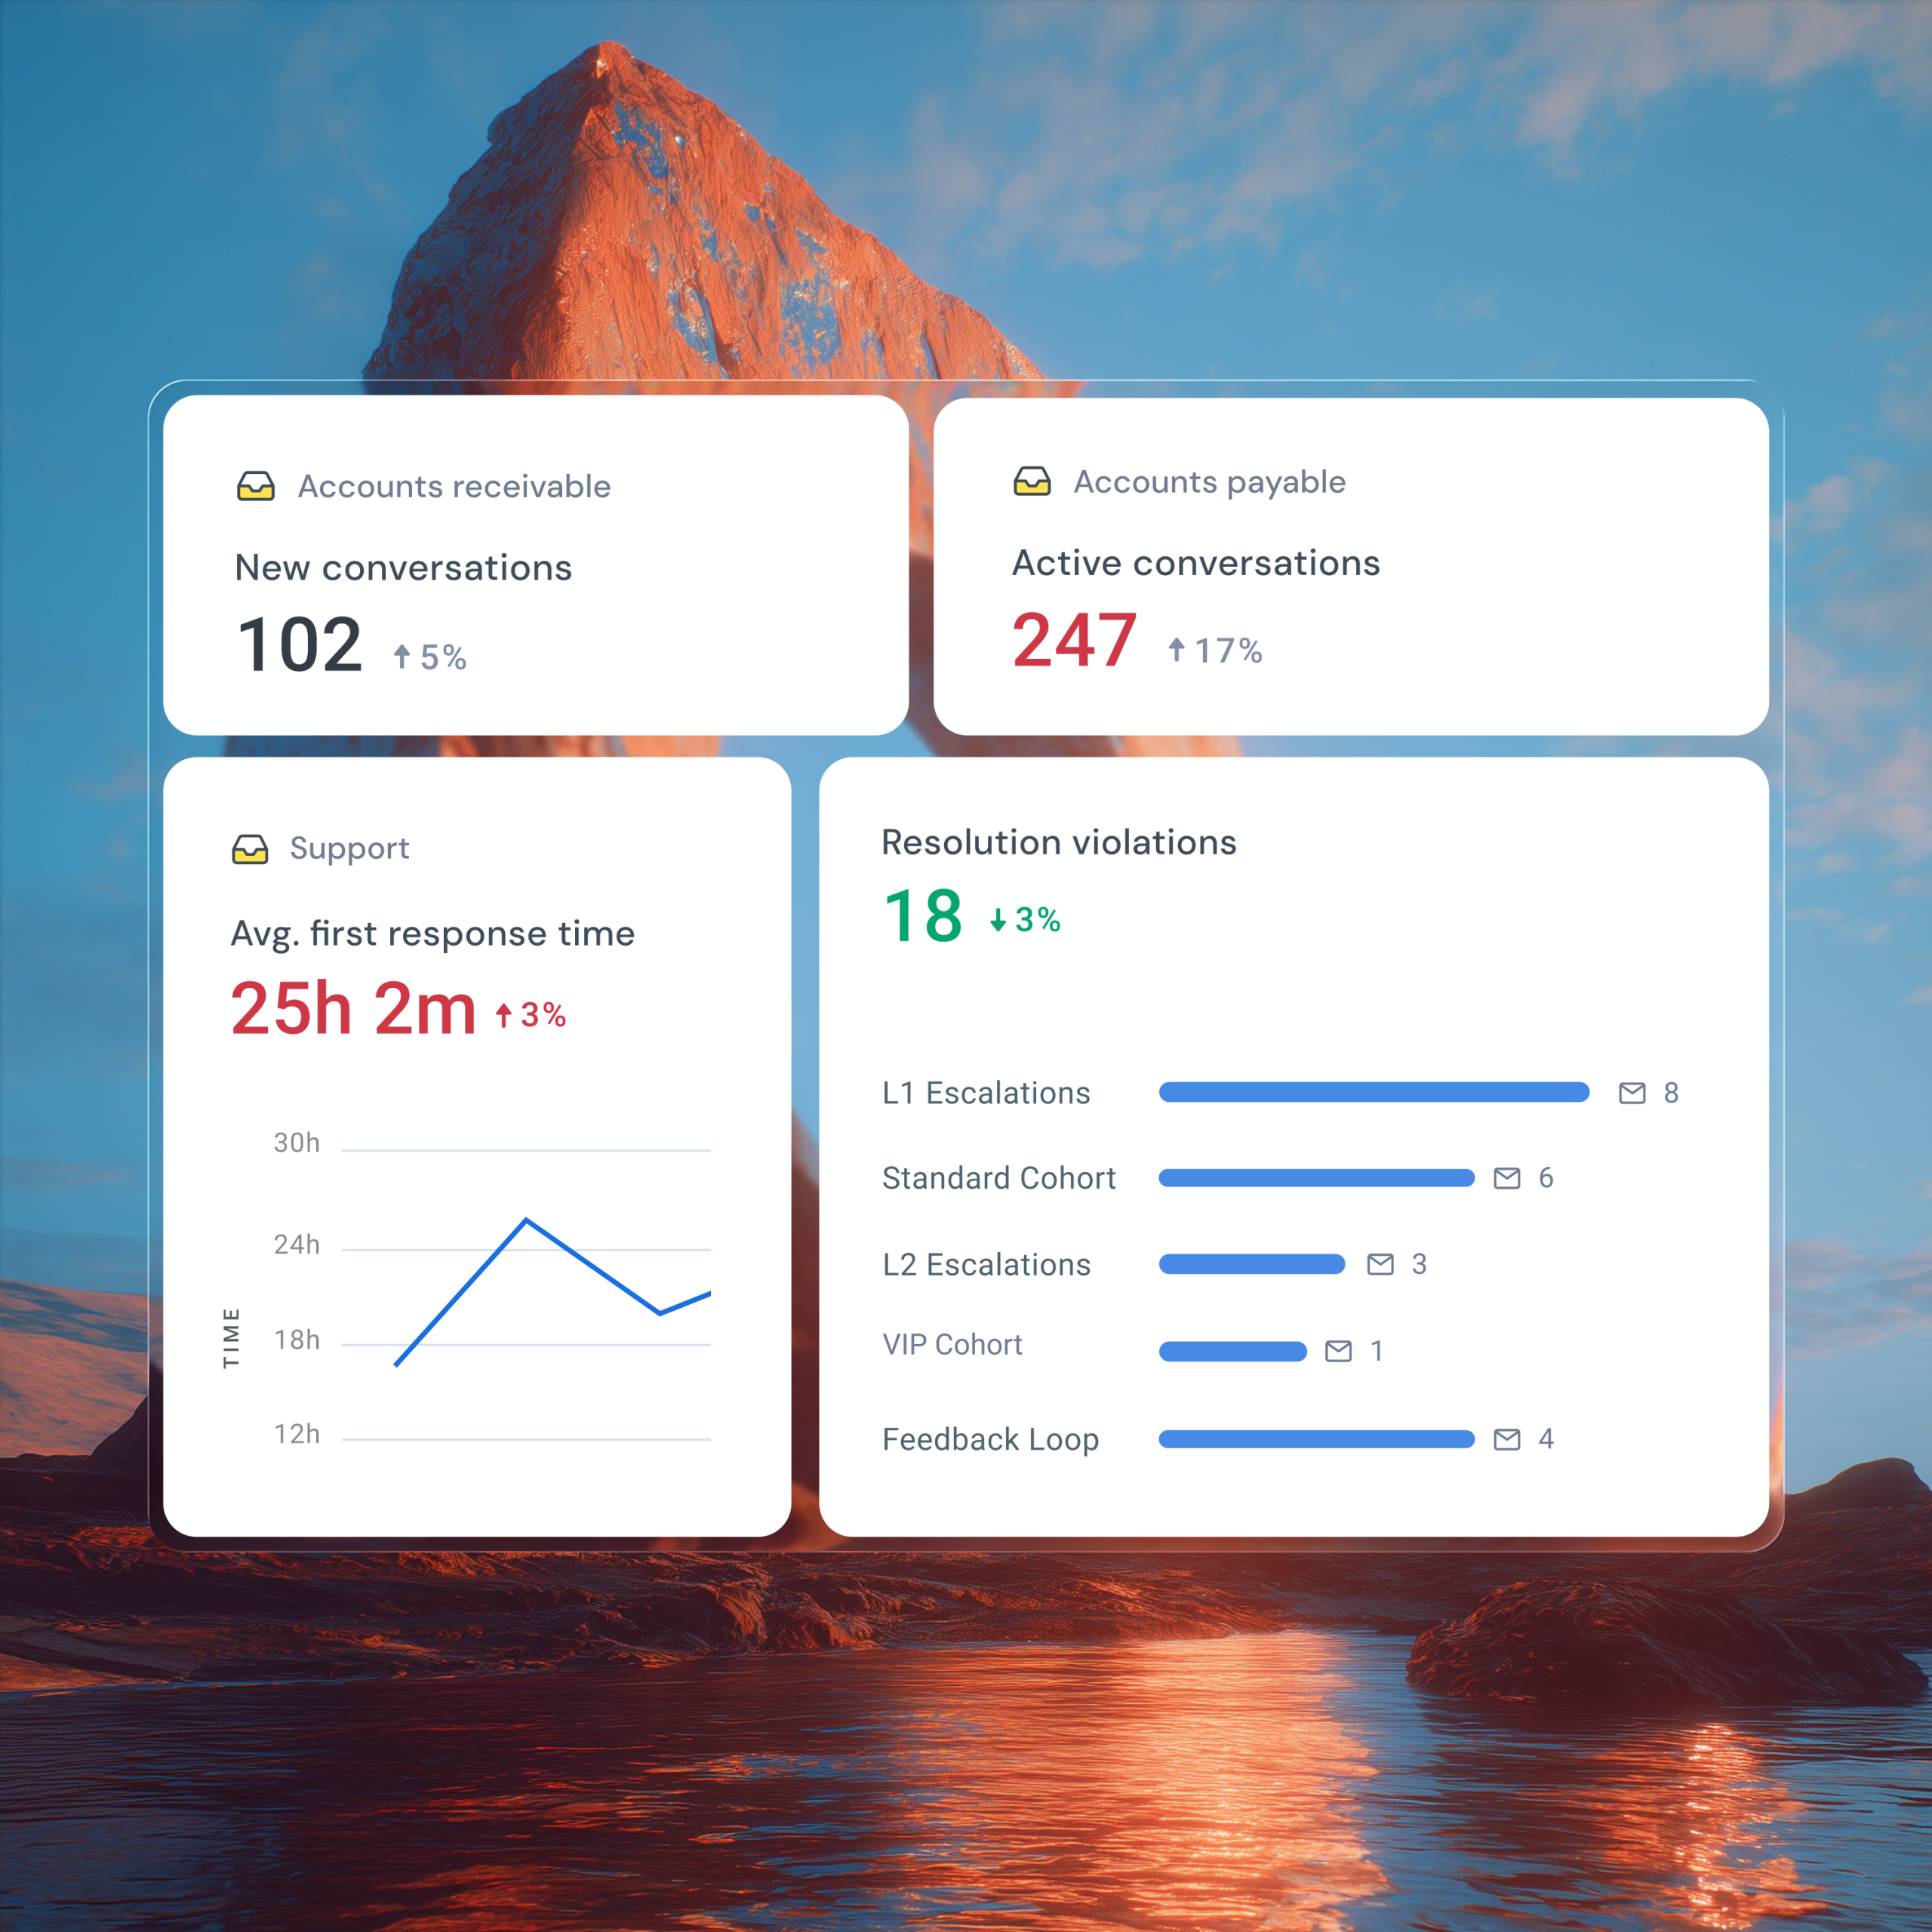Click the Accounts payable inbox icon

click(1032, 482)
